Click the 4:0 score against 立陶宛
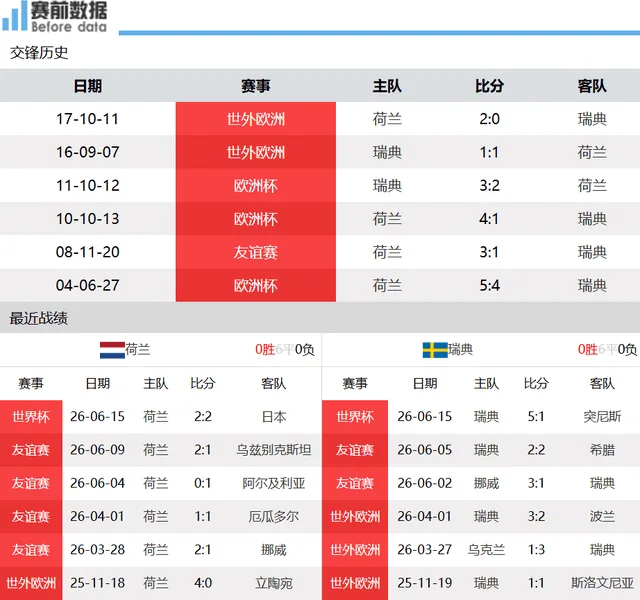640x600 pixels. coord(202,583)
